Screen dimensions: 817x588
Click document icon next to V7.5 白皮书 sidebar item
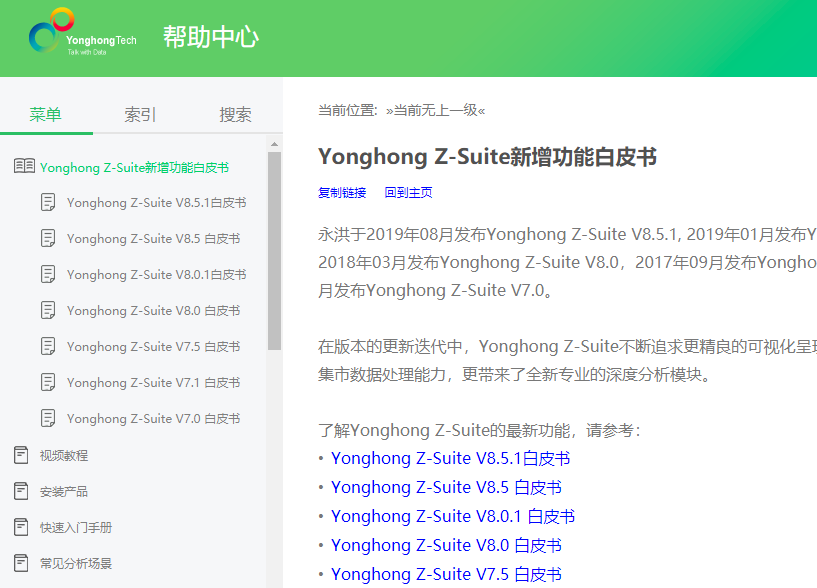pos(48,346)
